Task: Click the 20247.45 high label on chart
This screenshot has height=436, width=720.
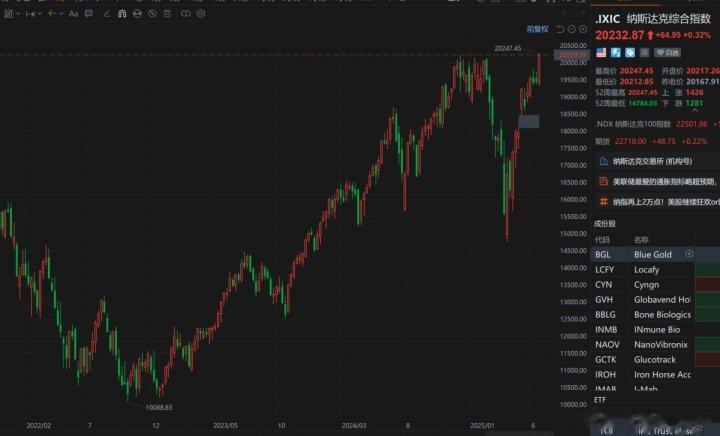Action: click(508, 48)
